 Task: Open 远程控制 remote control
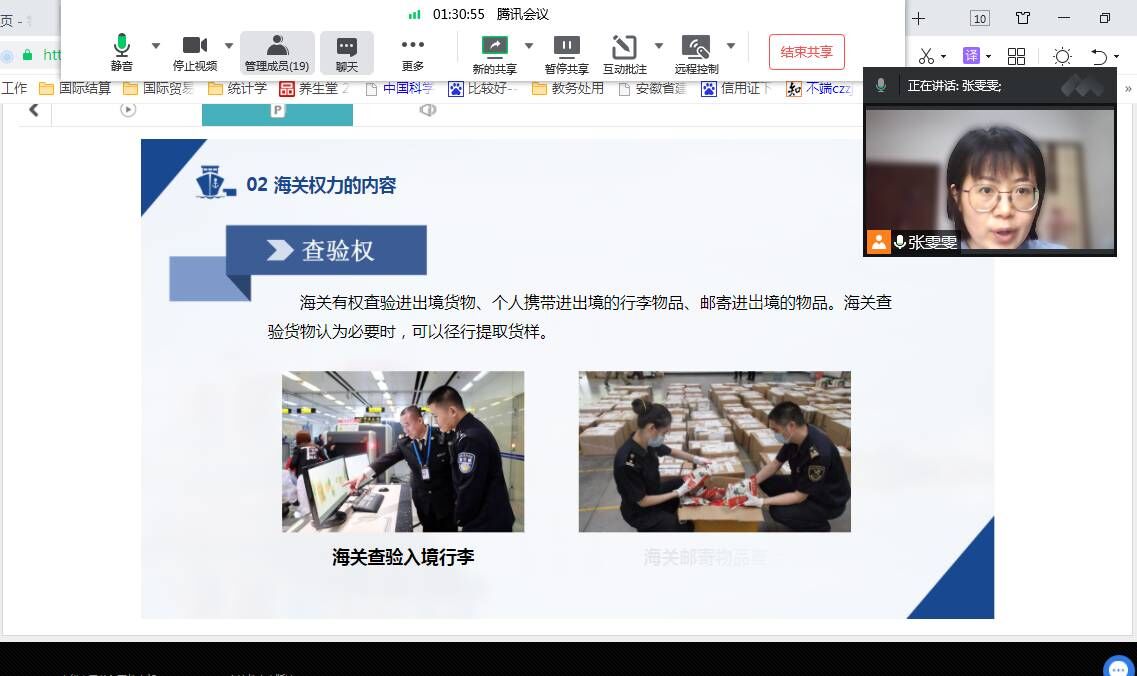pyautogui.click(x=696, y=52)
